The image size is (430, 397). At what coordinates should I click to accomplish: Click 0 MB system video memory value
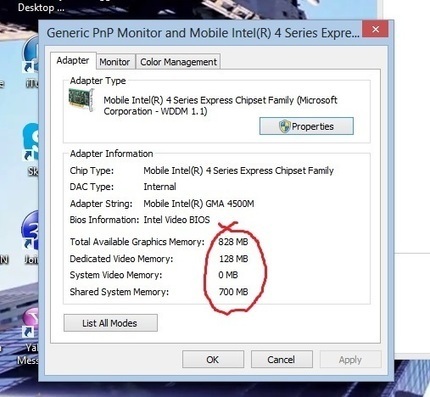tap(228, 275)
